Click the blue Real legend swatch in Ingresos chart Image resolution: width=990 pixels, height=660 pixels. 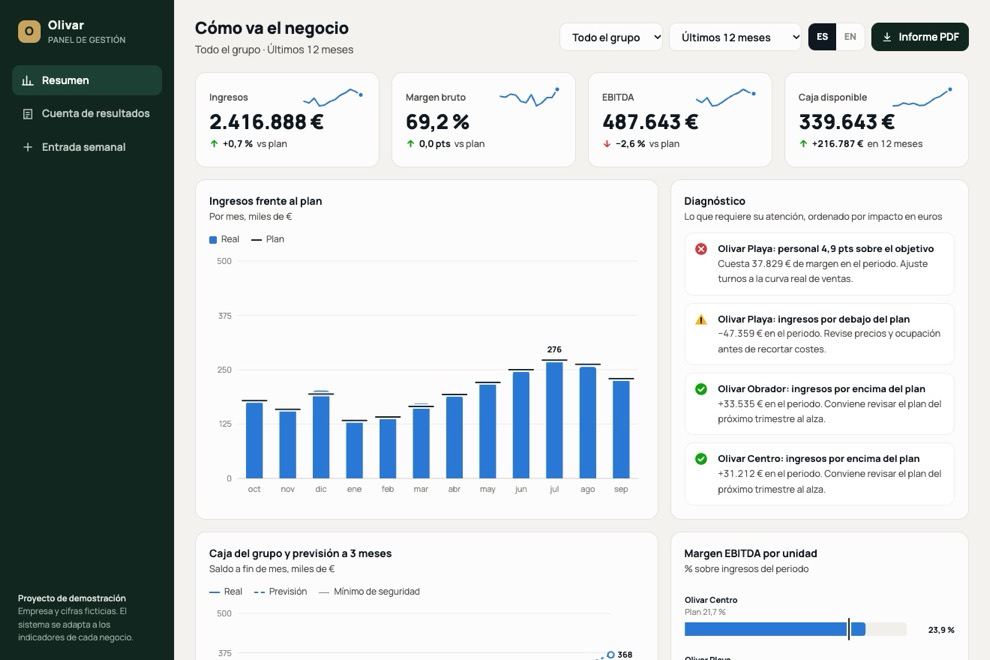point(213,240)
